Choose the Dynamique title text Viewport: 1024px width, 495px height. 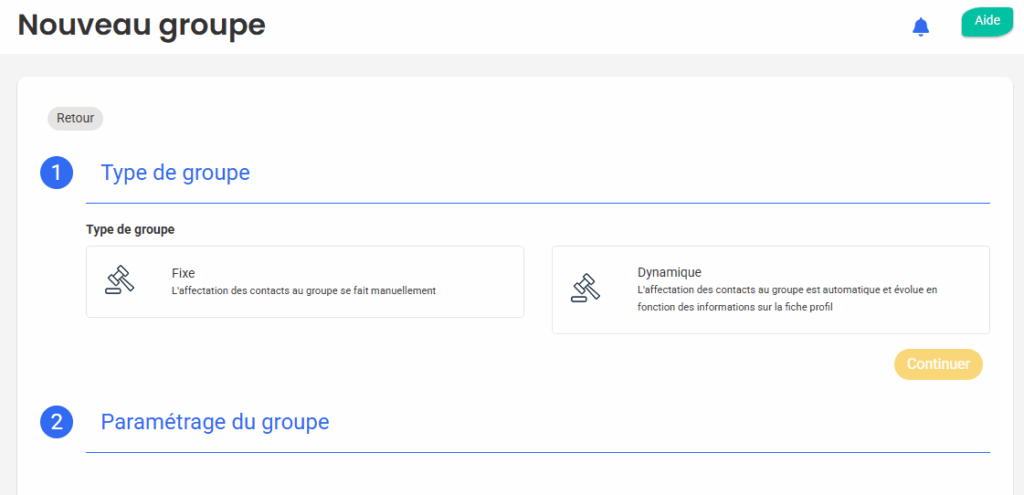(x=669, y=272)
